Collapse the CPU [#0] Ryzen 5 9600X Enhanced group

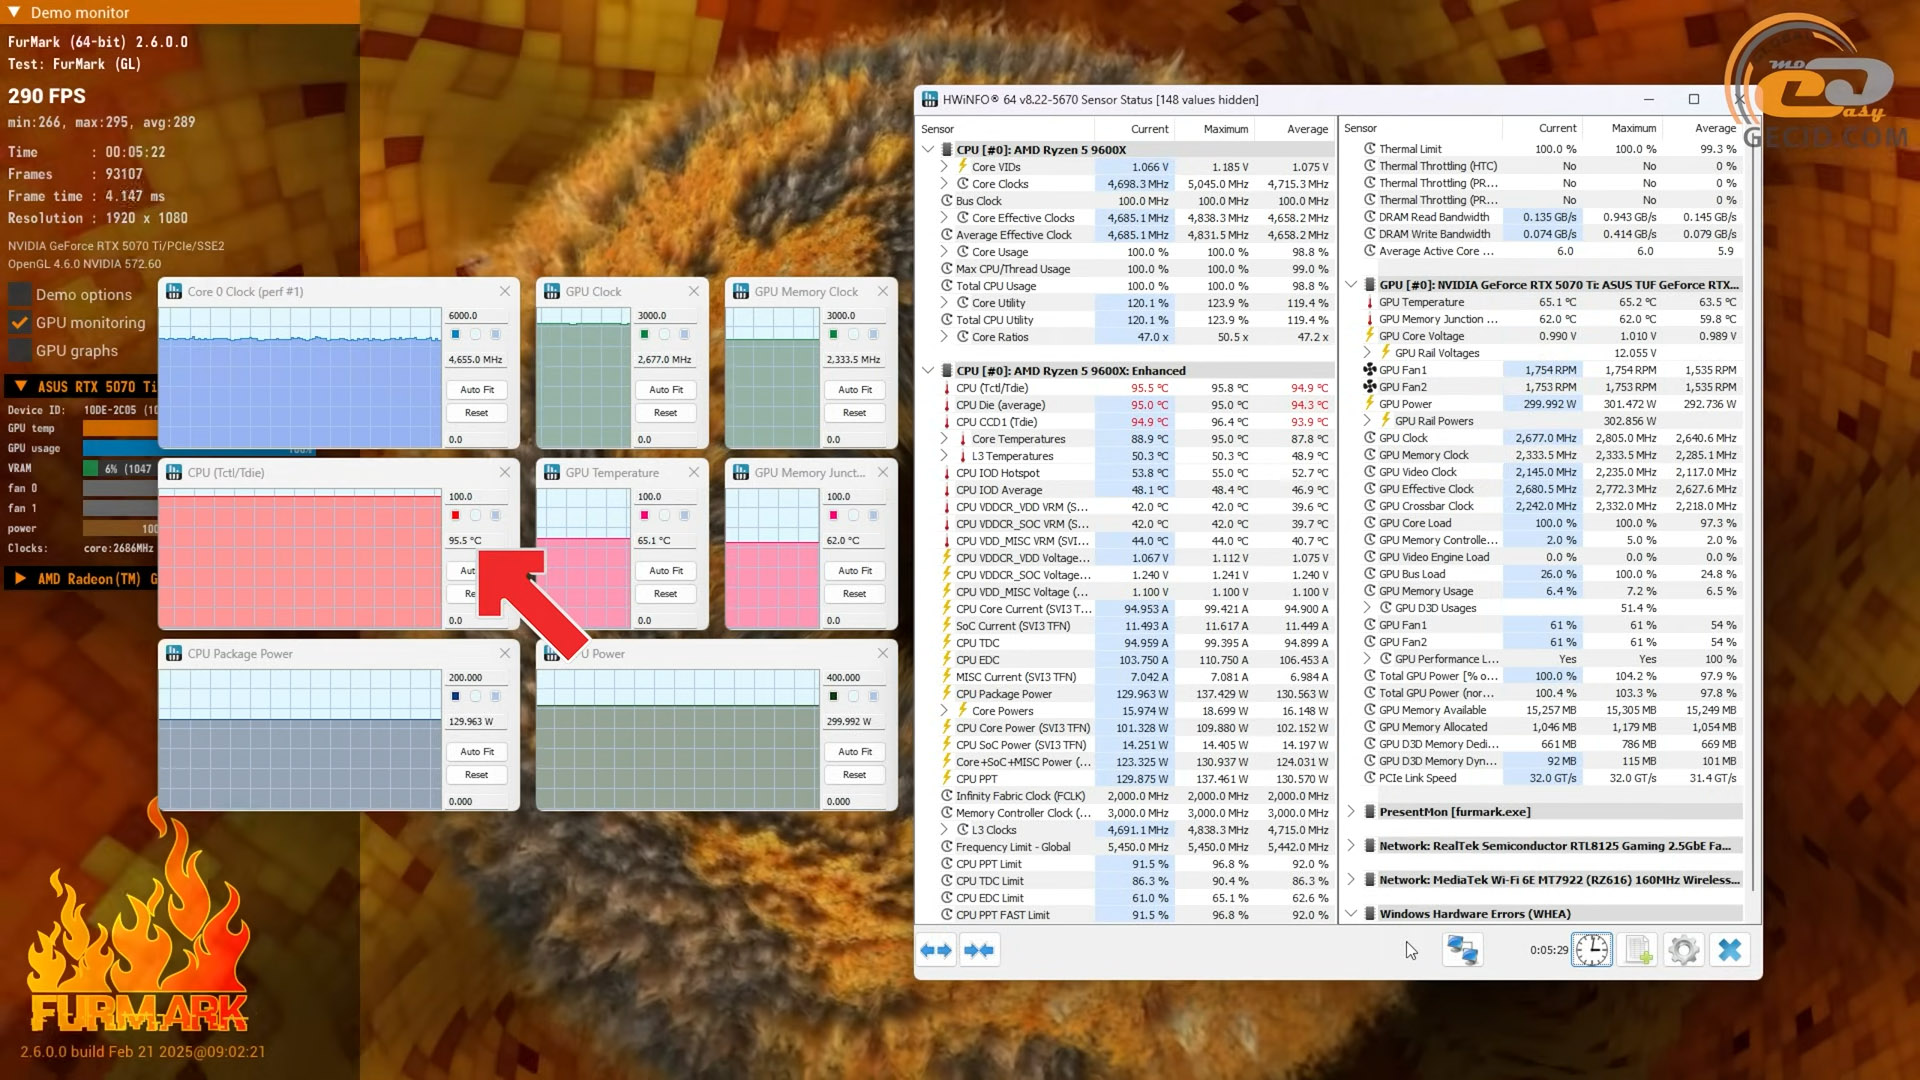(x=928, y=371)
